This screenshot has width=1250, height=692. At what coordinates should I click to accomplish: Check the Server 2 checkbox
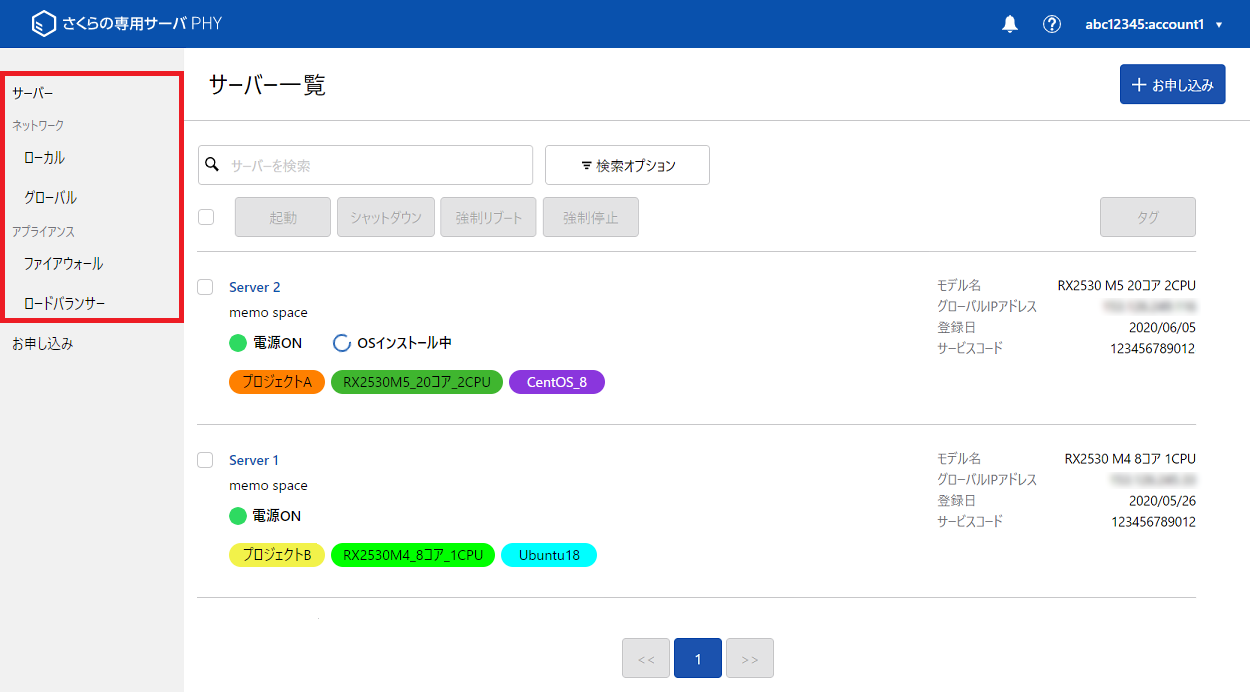[206, 287]
